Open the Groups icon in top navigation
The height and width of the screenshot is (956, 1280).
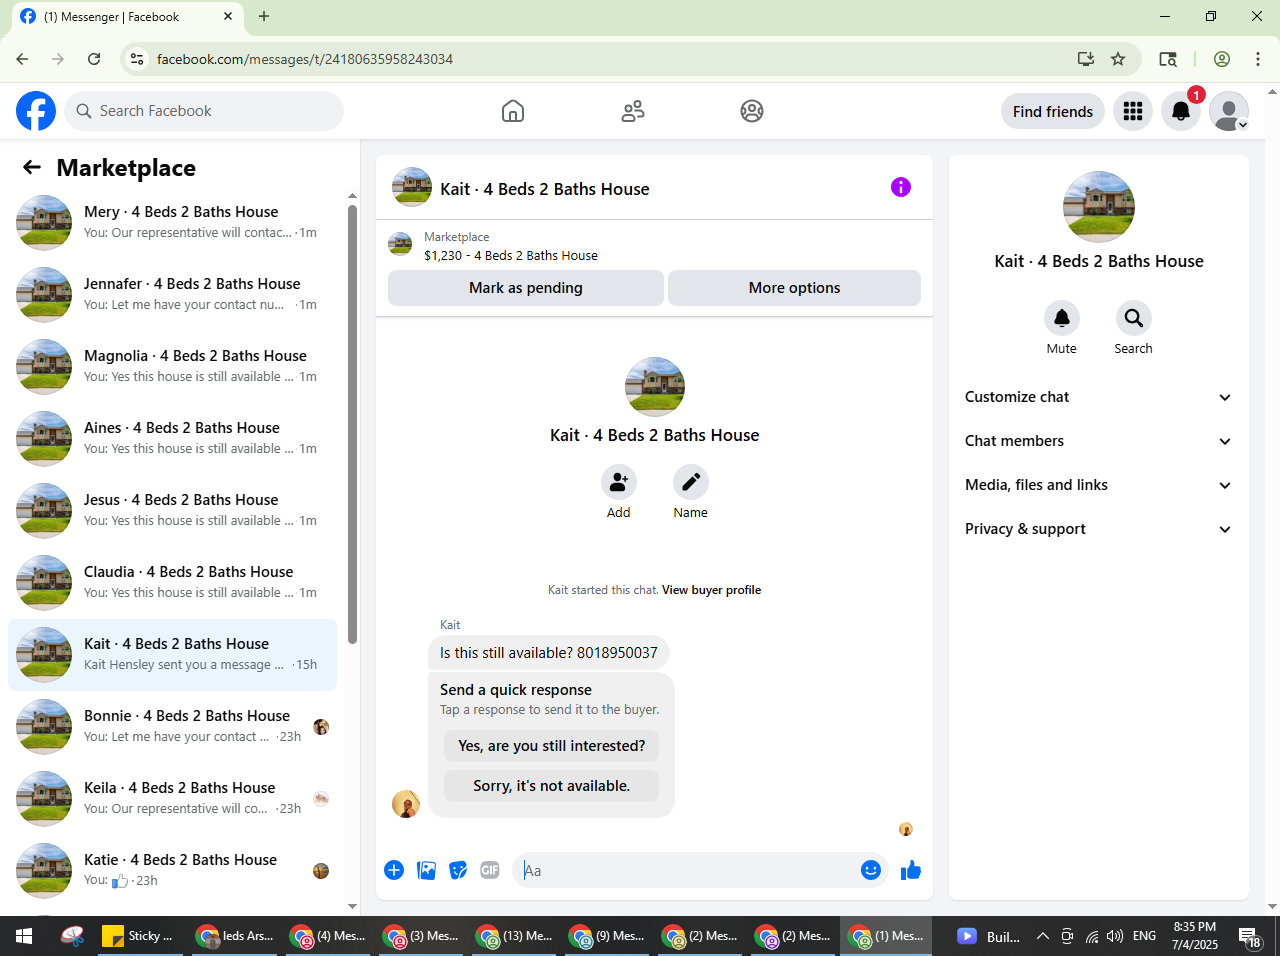coord(752,111)
